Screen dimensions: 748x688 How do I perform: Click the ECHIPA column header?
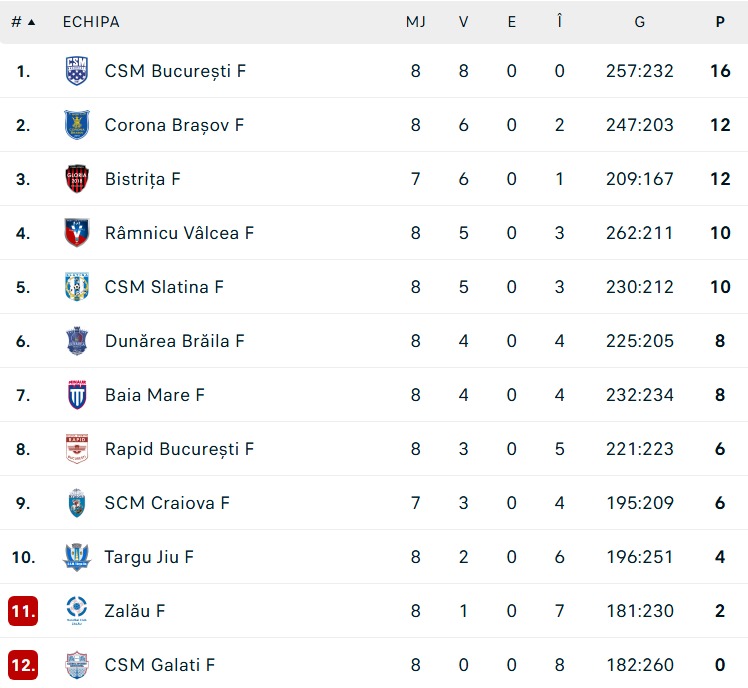pyautogui.click(x=91, y=22)
